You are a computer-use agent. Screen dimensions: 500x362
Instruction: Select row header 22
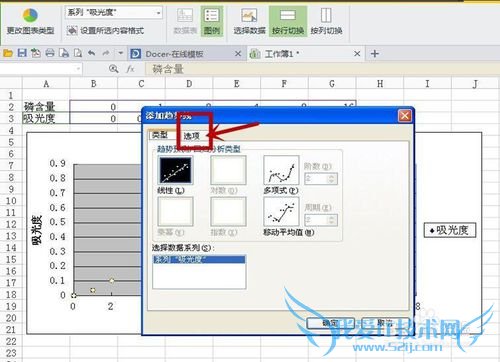pyautogui.click(x=11, y=341)
